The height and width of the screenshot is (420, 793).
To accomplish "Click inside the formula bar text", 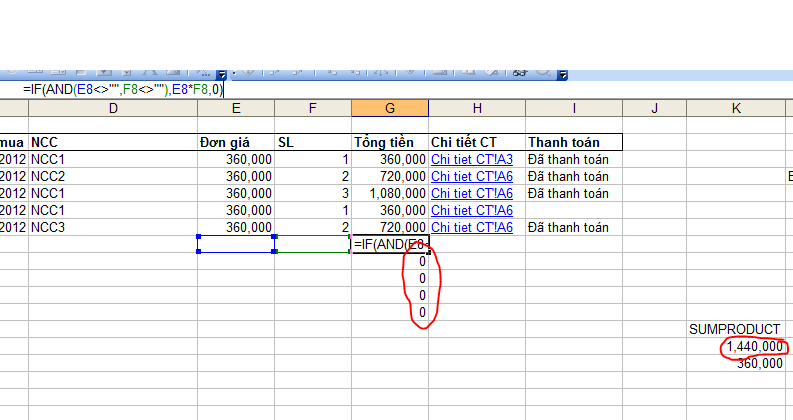I will 123,90.
